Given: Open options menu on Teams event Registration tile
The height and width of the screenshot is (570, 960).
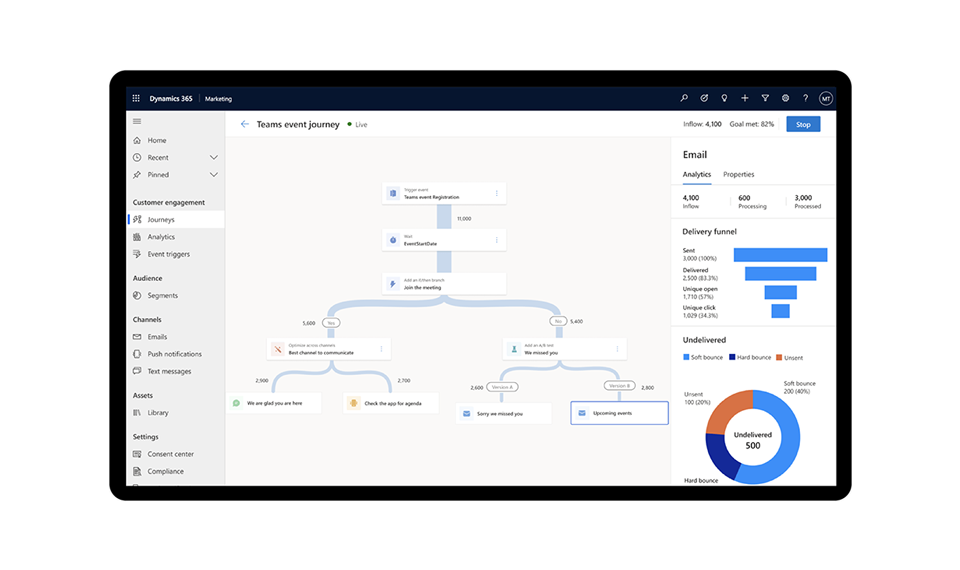Looking at the screenshot, I should [496, 193].
